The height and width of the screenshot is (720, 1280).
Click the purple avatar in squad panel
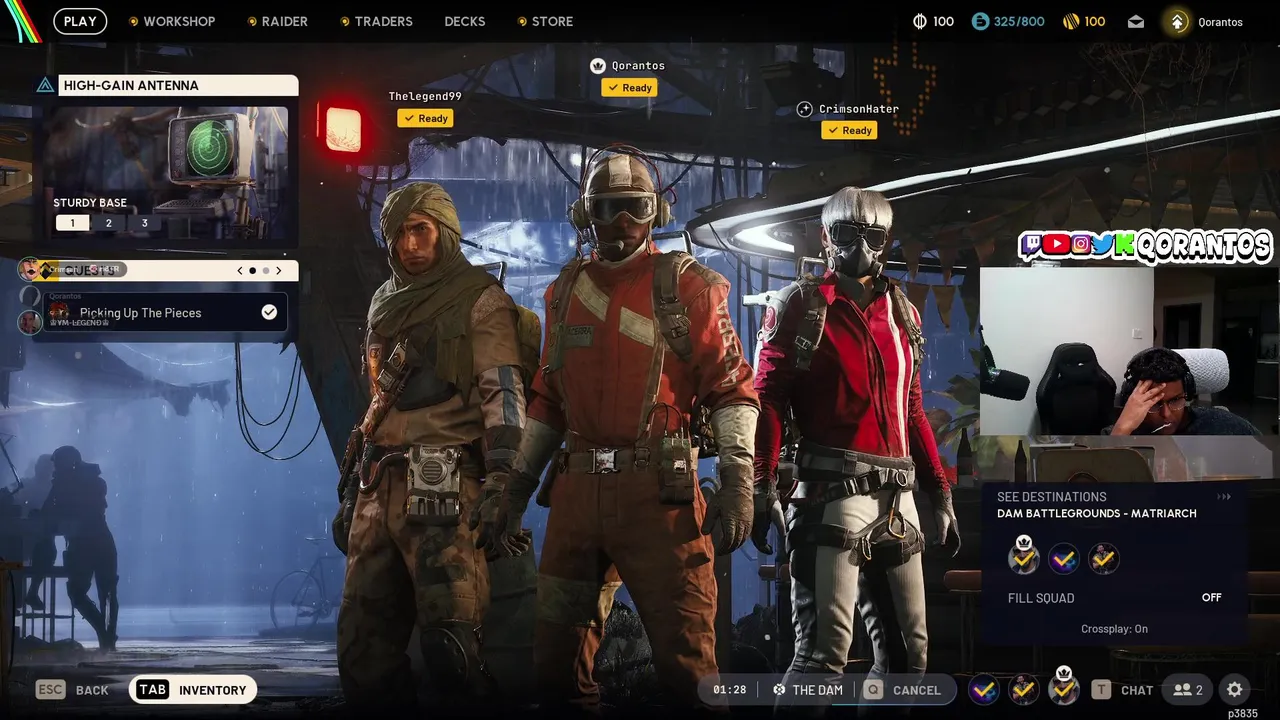pyautogui.click(x=1063, y=559)
